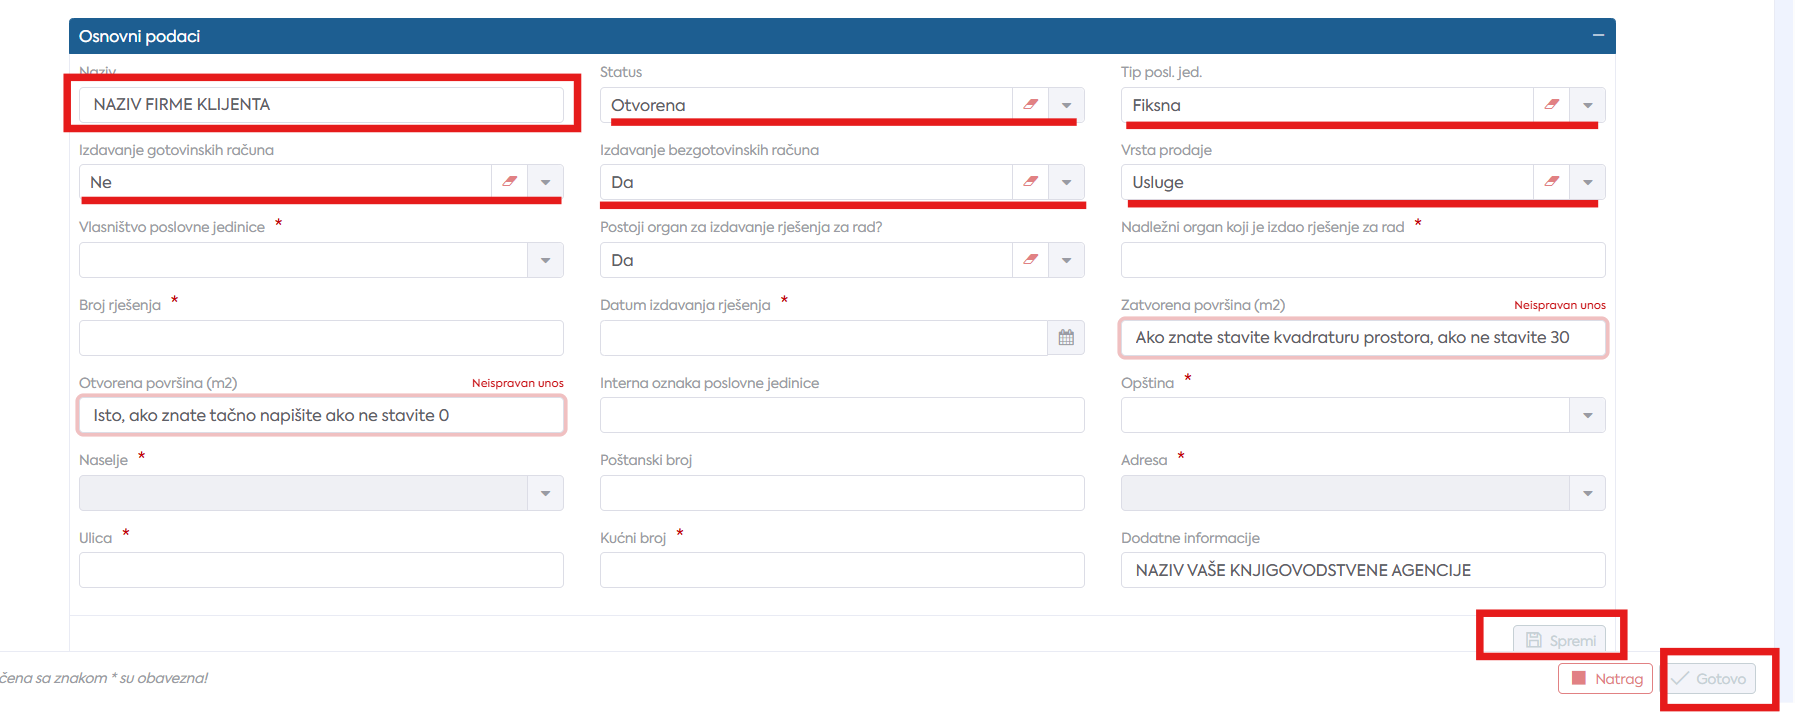
Task: Focus Interna oznaka poslovne jedinice field
Action: coord(842,415)
